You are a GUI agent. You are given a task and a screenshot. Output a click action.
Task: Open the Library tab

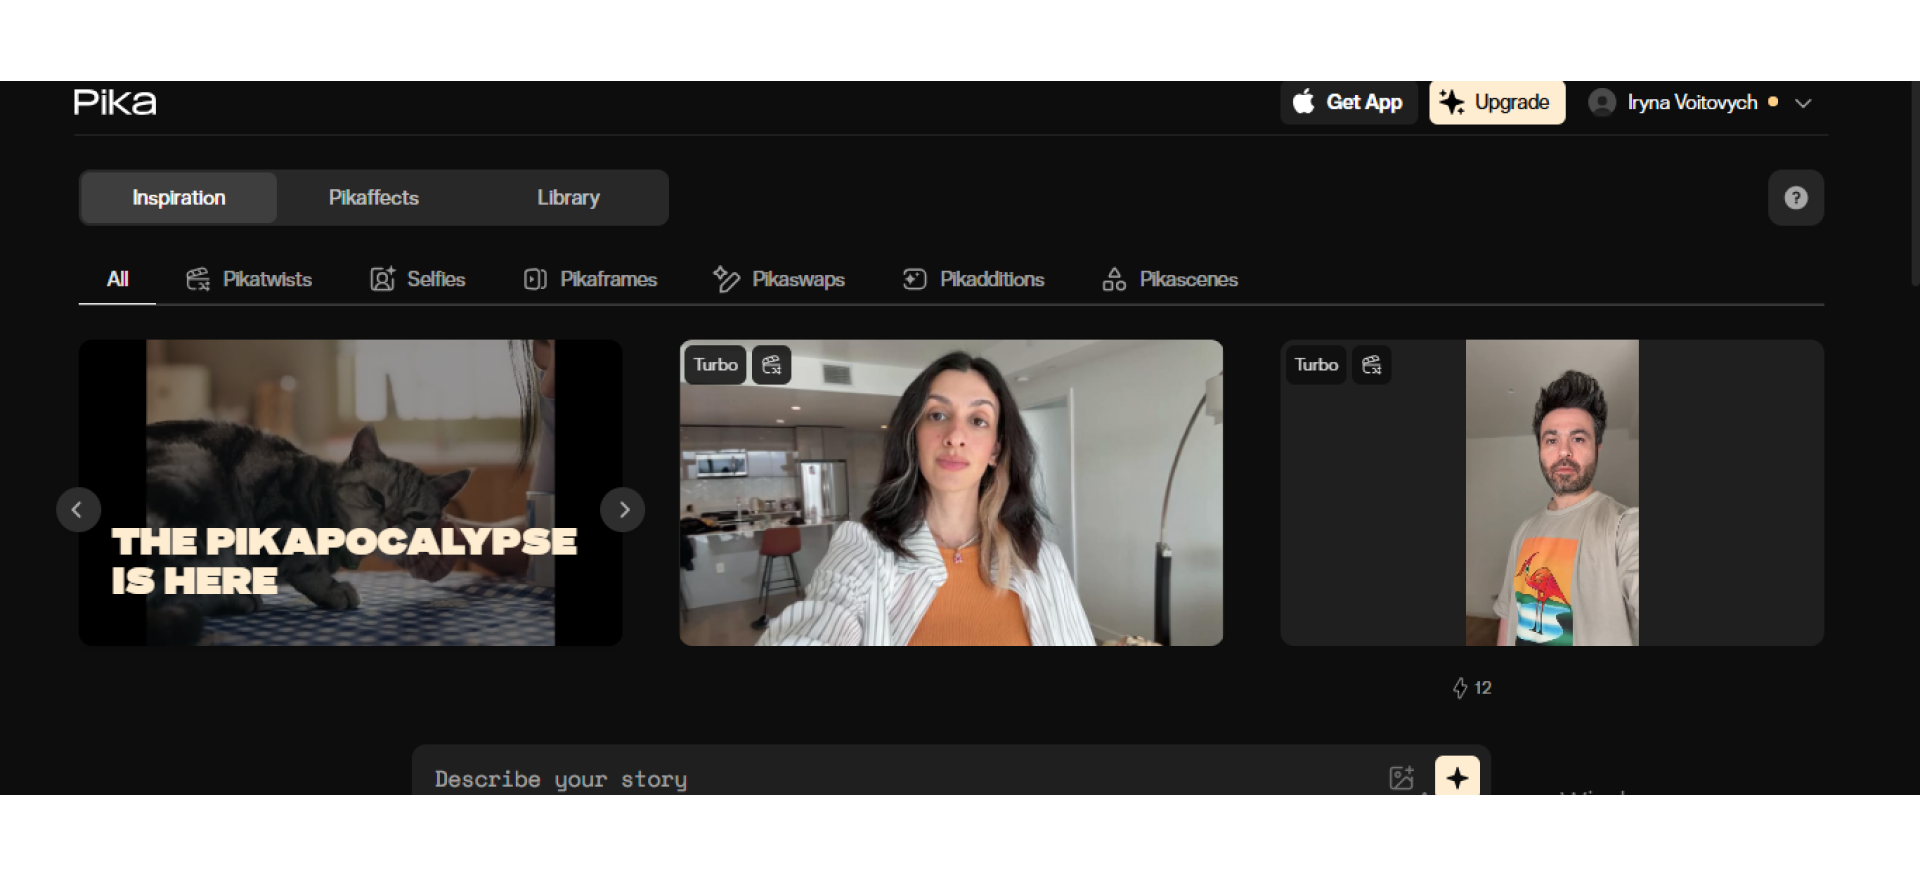(x=568, y=198)
